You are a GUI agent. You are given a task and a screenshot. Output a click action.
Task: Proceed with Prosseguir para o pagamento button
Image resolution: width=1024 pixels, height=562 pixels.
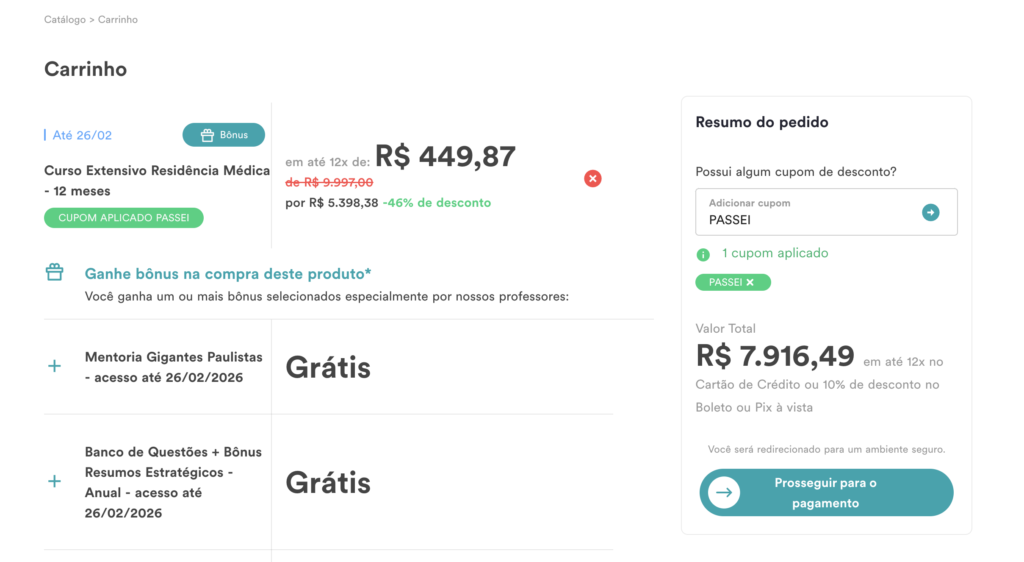[x=826, y=493]
